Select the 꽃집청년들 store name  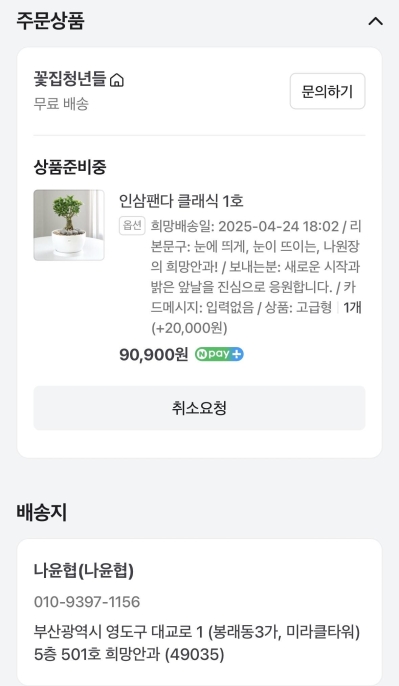coord(70,79)
